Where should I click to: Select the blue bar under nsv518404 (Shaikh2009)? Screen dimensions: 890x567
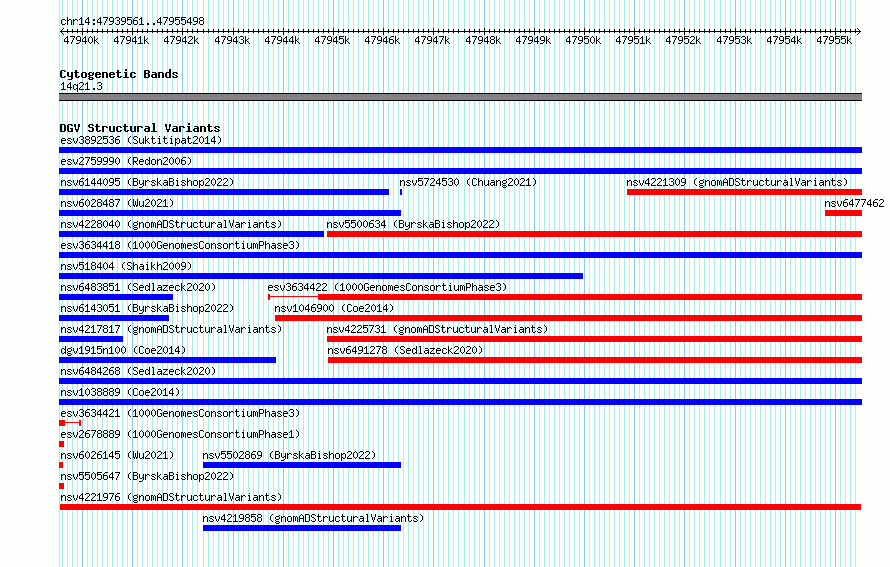tap(321, 276)
